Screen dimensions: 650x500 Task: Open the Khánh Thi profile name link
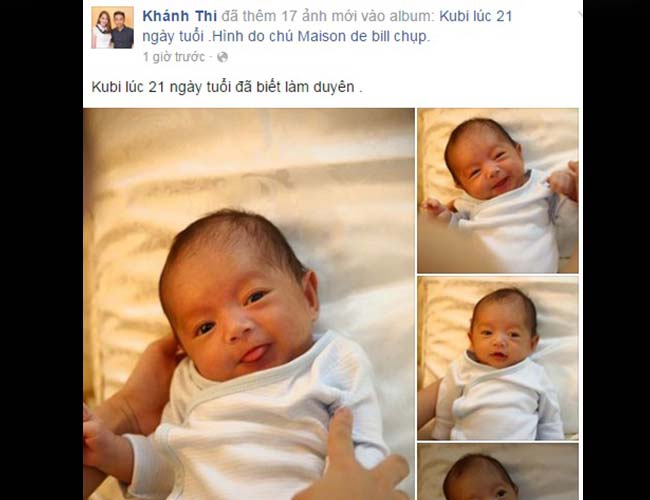coord(179,16)
